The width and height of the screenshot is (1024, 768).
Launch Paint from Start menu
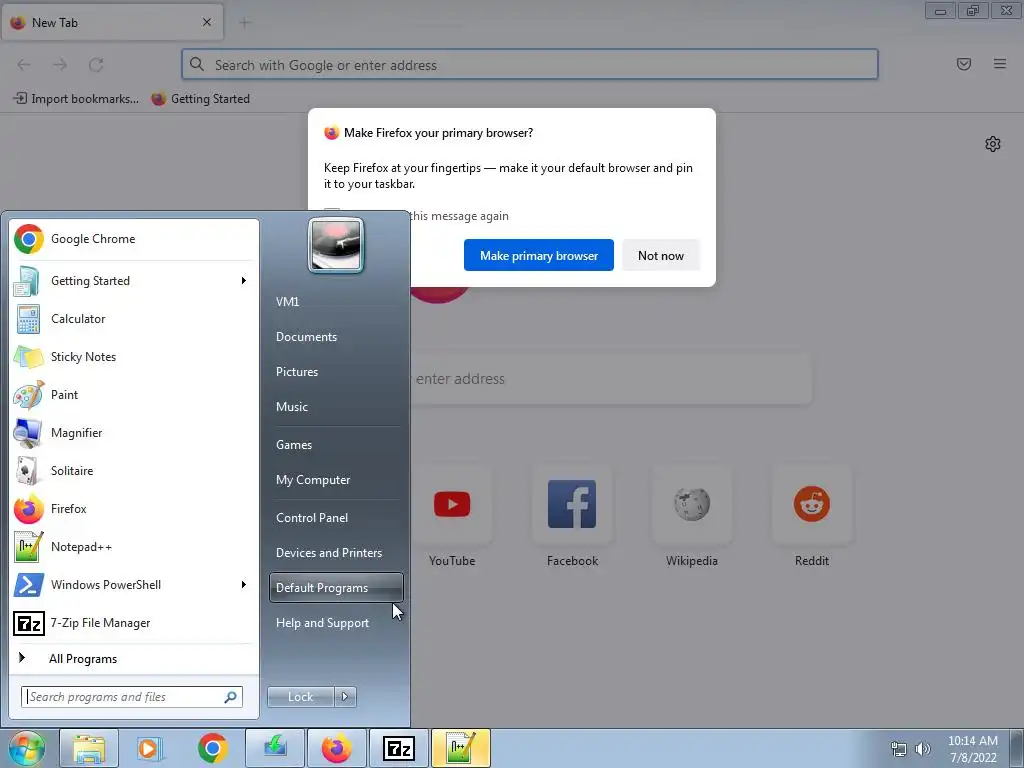click(134, 394)
